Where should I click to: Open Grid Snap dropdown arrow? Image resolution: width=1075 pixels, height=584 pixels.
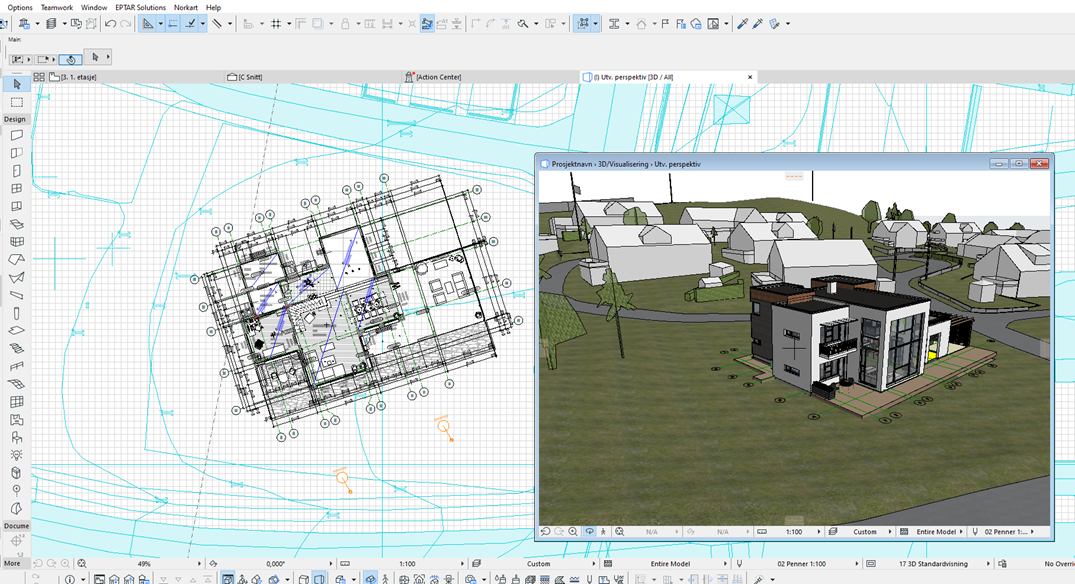pyautogui.click(x=289, y=24)
